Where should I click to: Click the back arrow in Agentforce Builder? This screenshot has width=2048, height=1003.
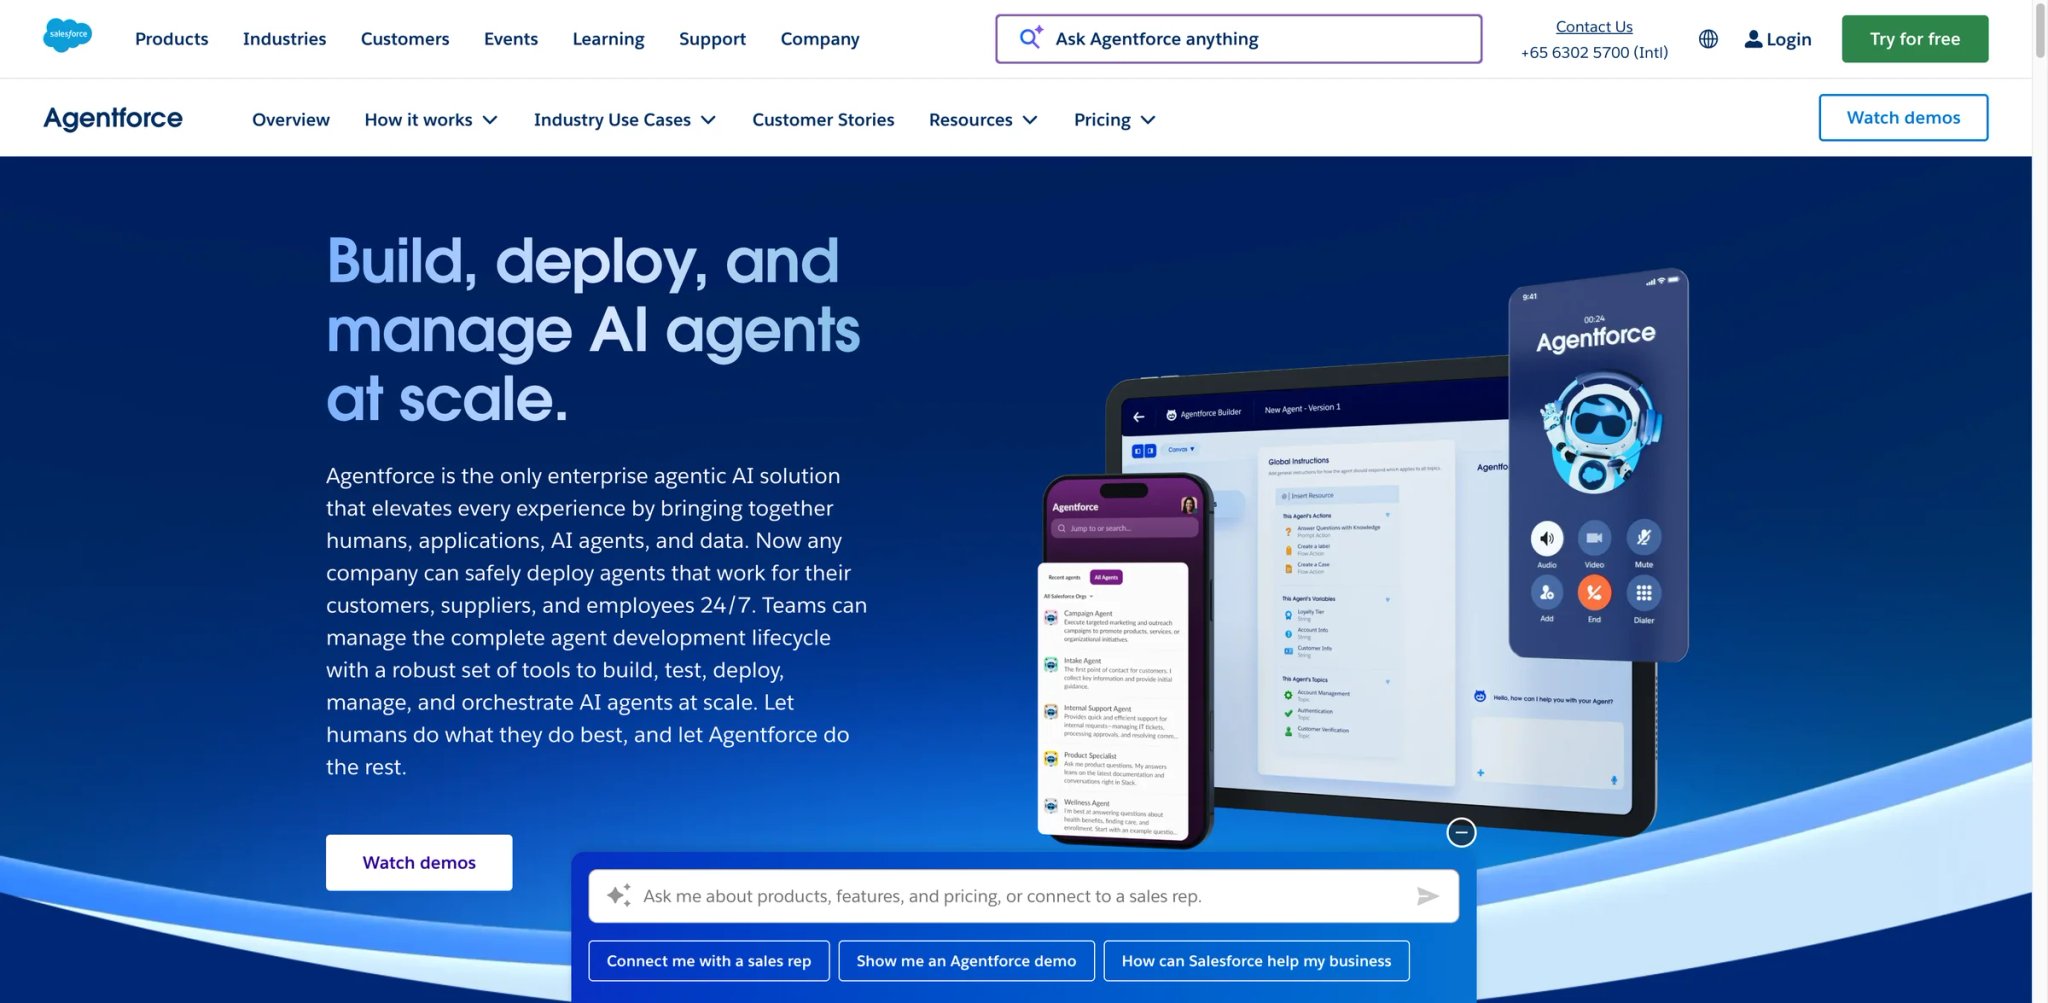pos(1138,417)
